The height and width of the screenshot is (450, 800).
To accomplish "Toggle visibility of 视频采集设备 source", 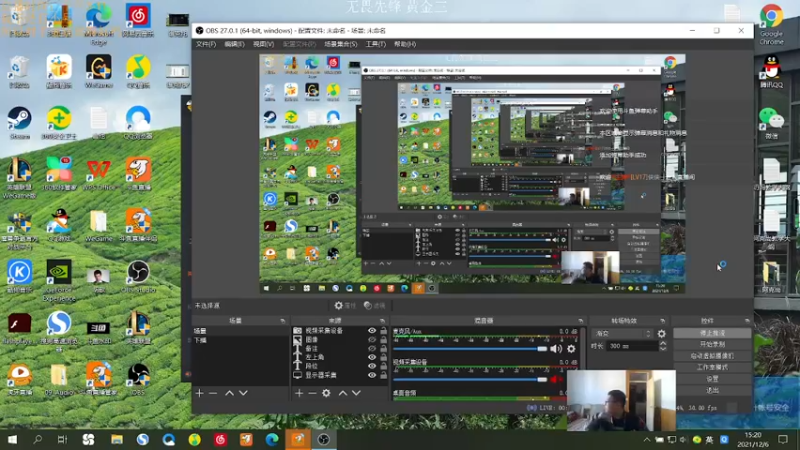I will tap(372, 331).
